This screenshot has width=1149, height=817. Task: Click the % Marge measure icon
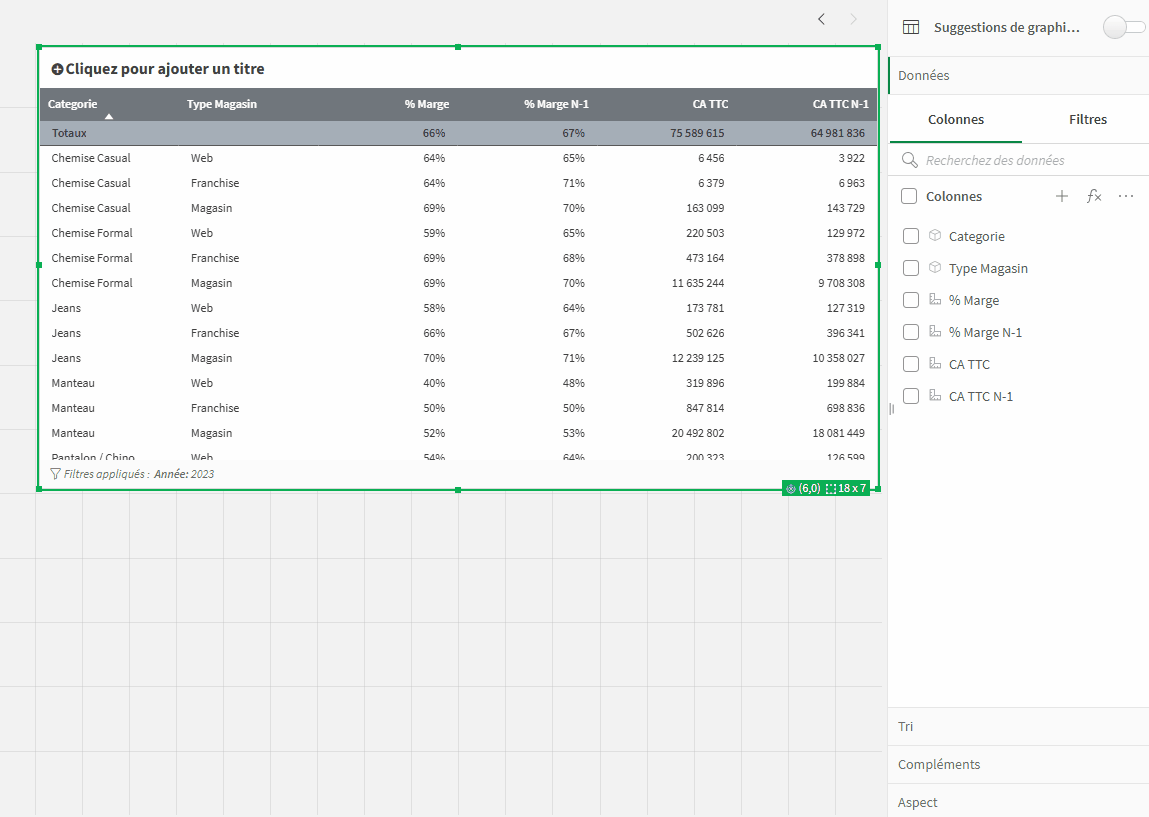pyautogui.click(x=935, y=299)
